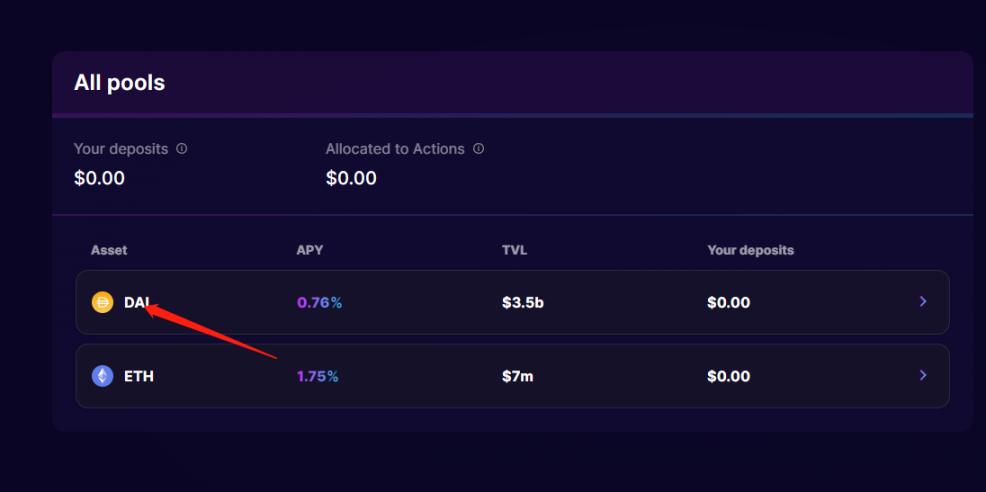The height and width of the screenshot is (492, 986).
Task: Click the DAI coin icon
Action: [x=102, y=302]
